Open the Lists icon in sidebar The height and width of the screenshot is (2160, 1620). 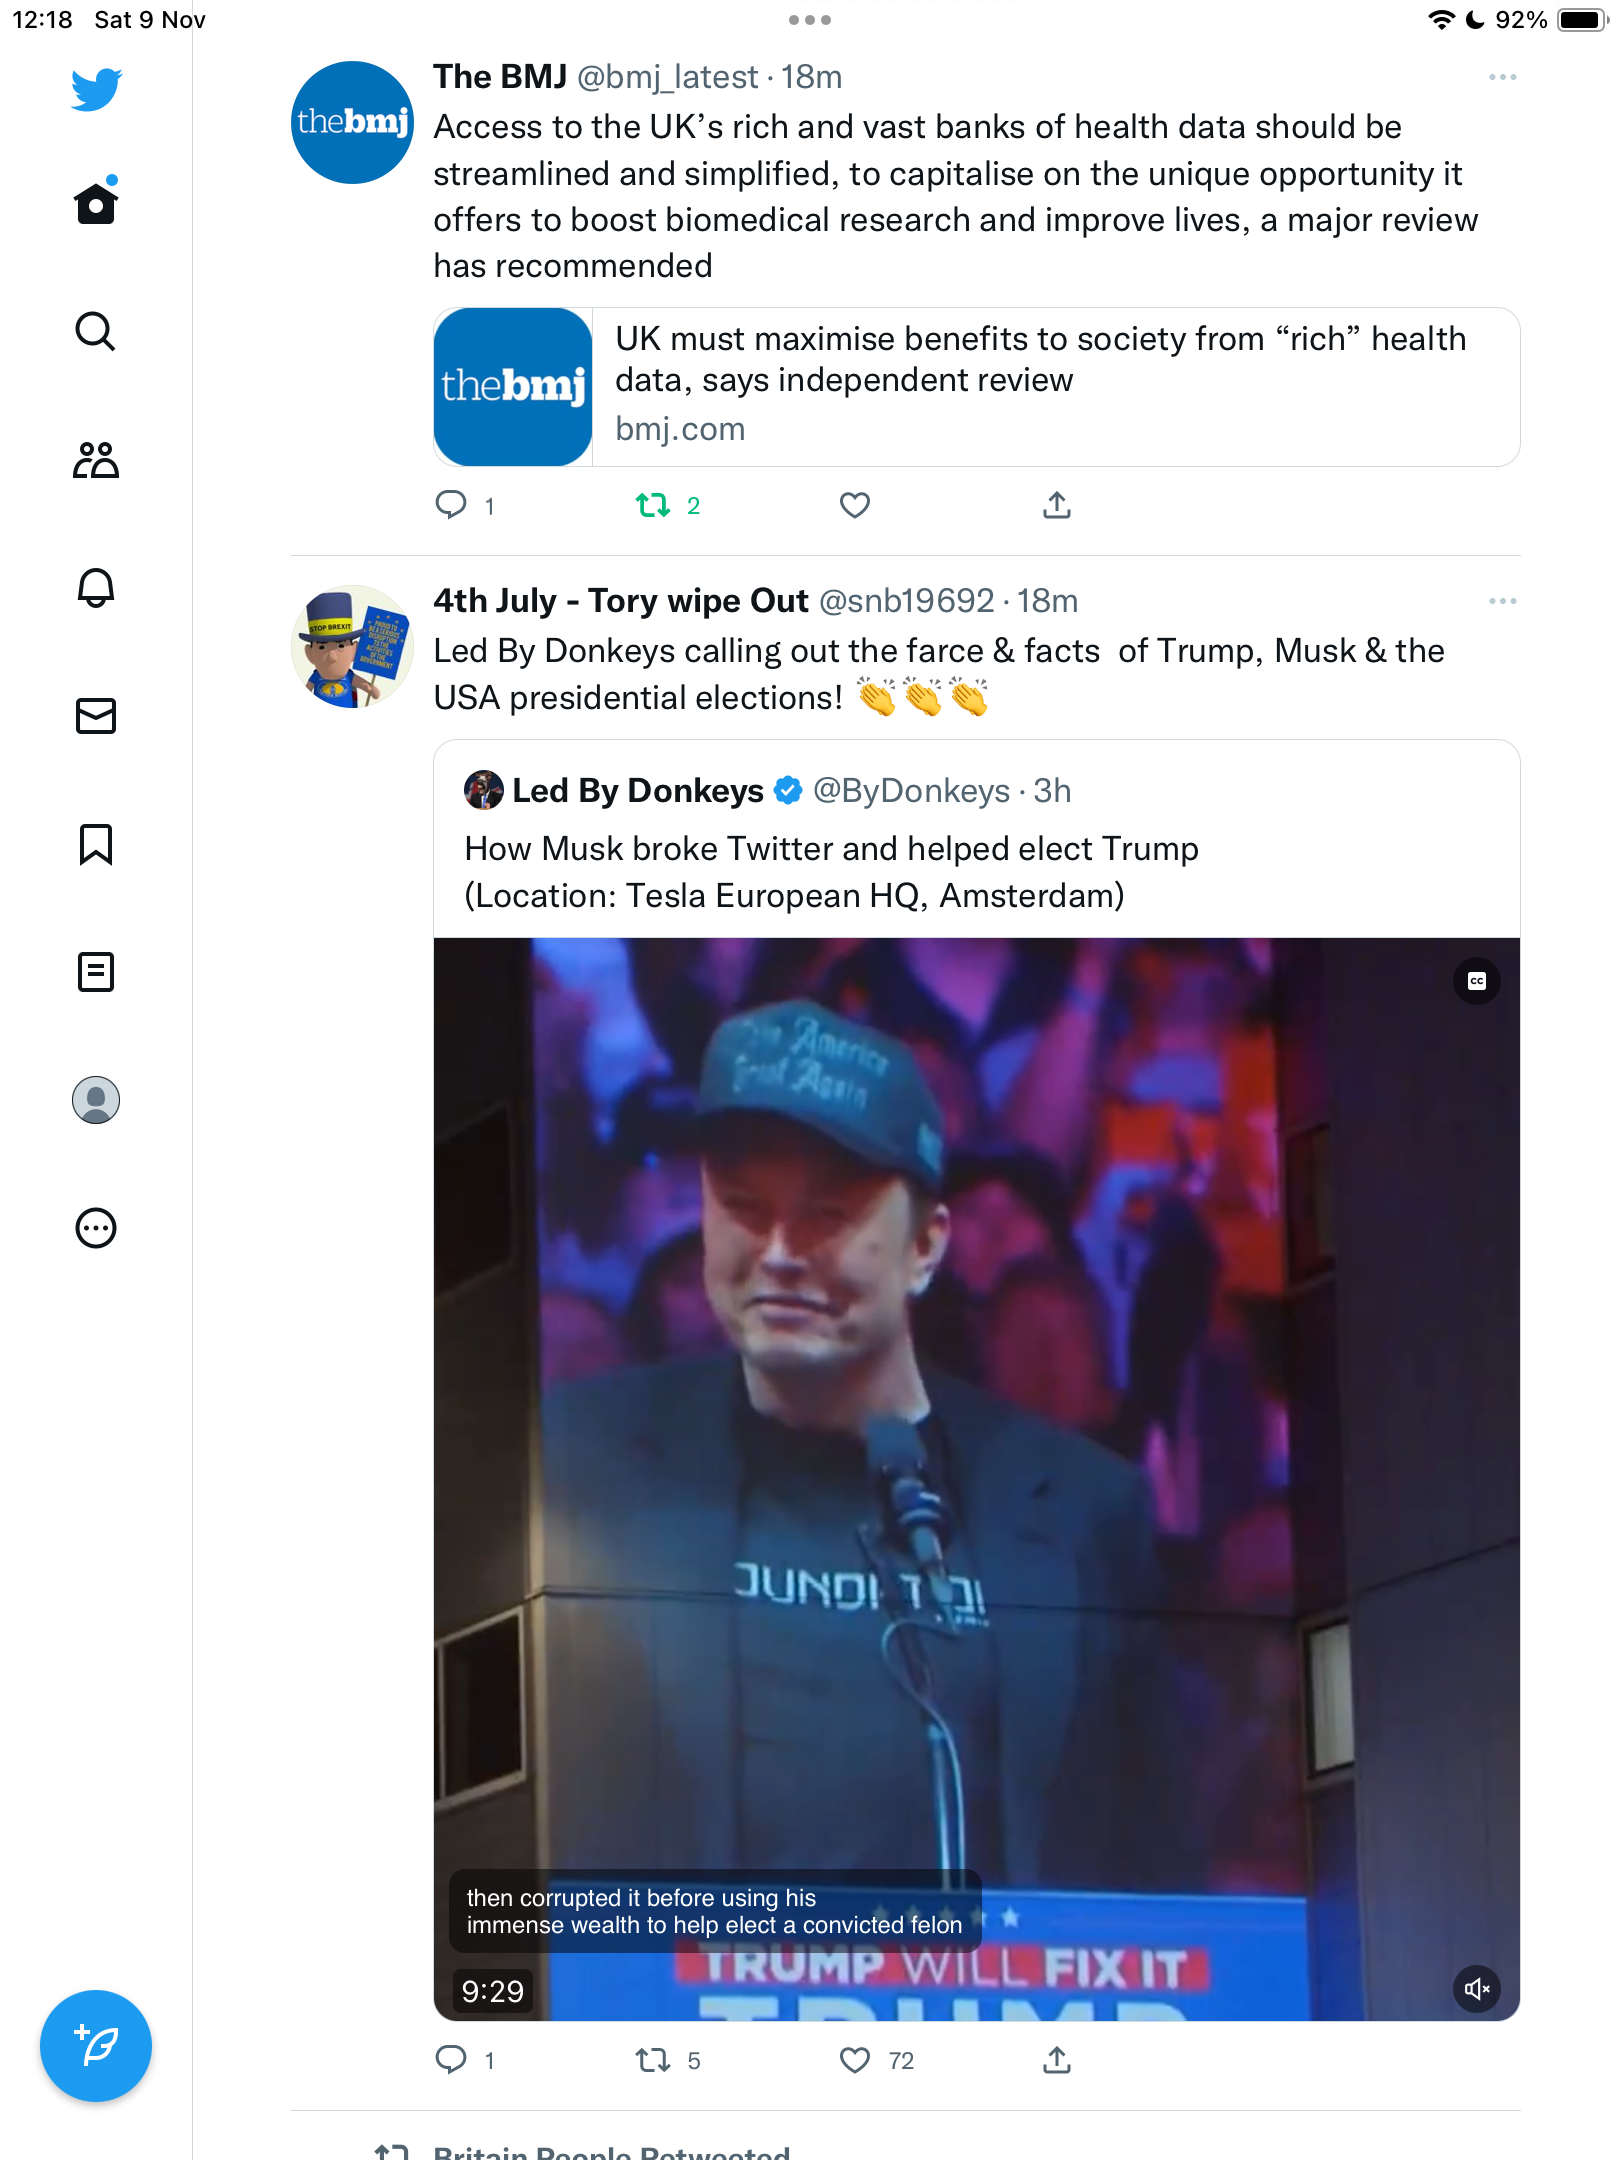coord(96,972)
